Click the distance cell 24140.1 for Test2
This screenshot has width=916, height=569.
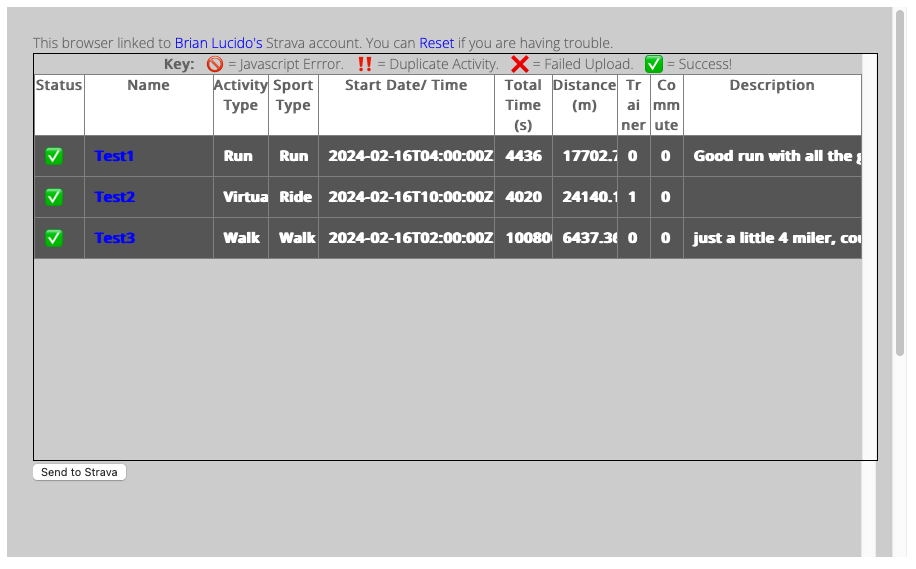tap(585, 197)
